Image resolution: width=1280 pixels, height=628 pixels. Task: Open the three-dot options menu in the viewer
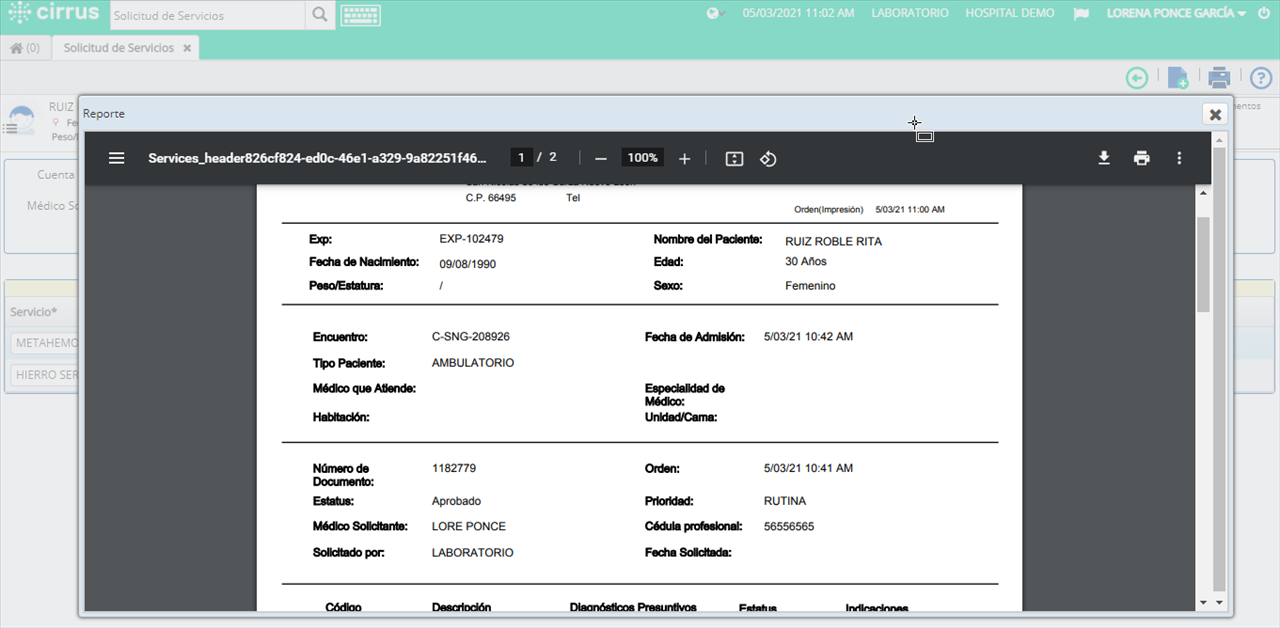pos(1179,158)
